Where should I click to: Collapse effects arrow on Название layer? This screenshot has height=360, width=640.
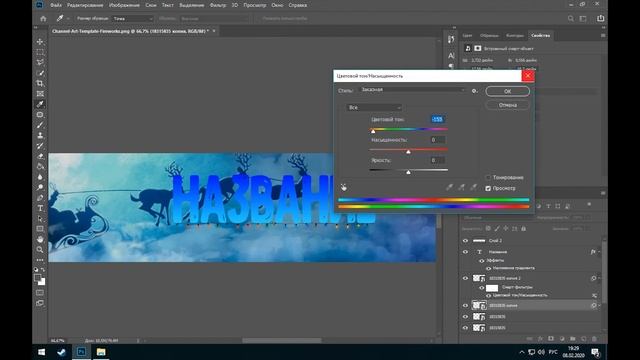pos(599,252)
